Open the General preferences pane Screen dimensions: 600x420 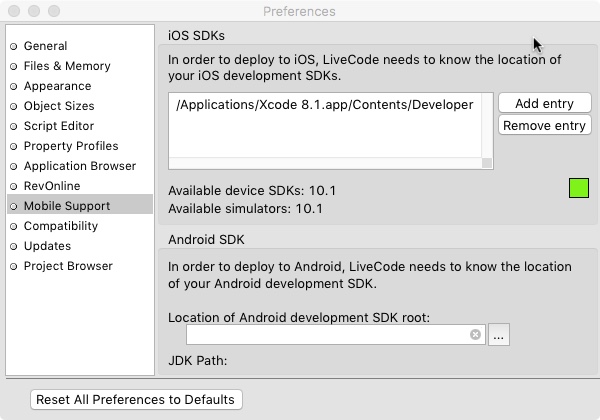[45, 46]
